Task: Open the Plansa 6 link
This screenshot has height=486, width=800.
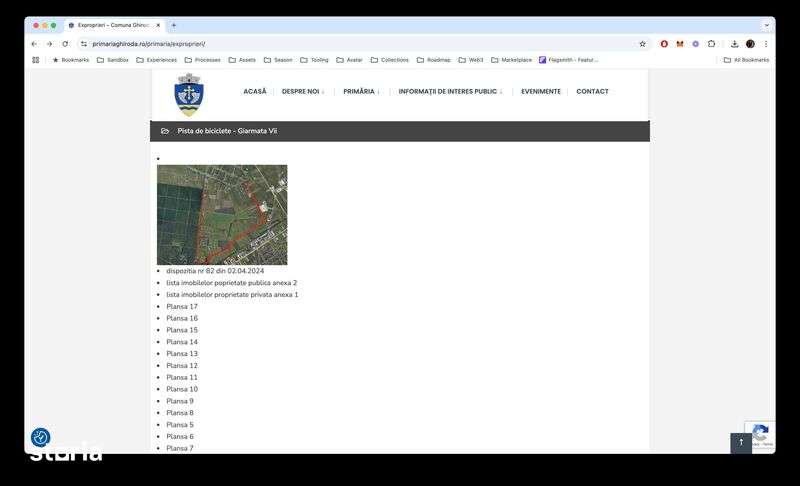Action: tap(180, 437)
